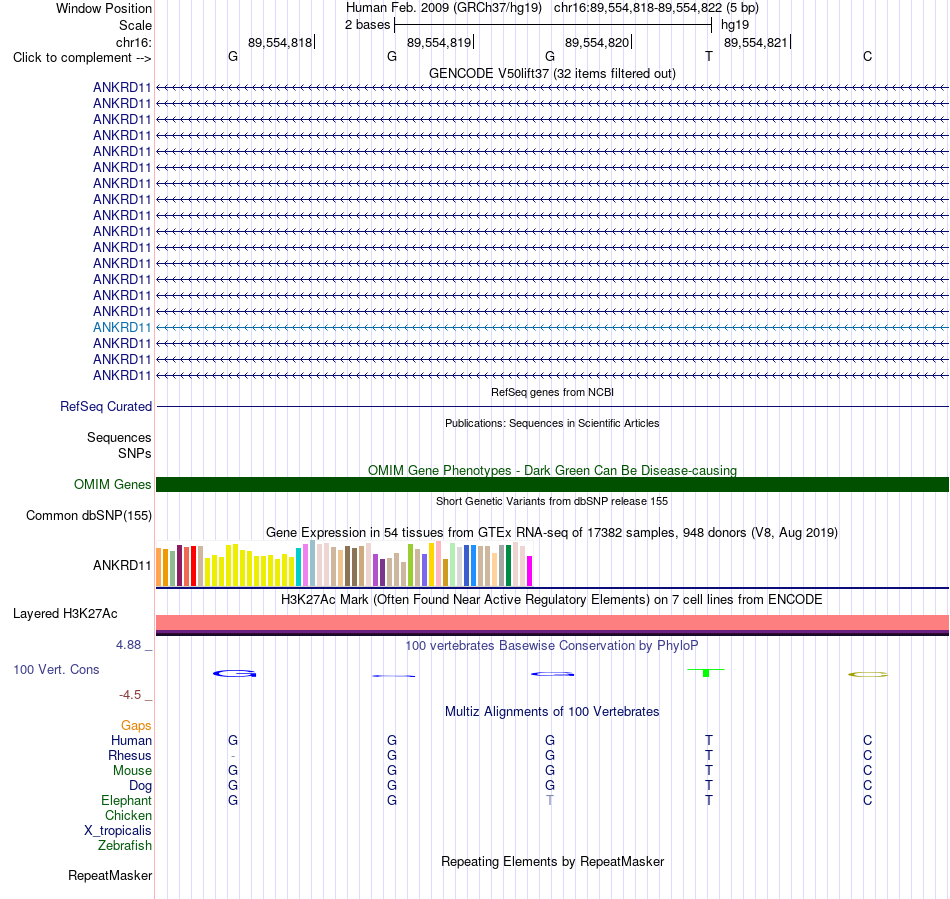
Task: Select the Dog species label
Action: 140,786
